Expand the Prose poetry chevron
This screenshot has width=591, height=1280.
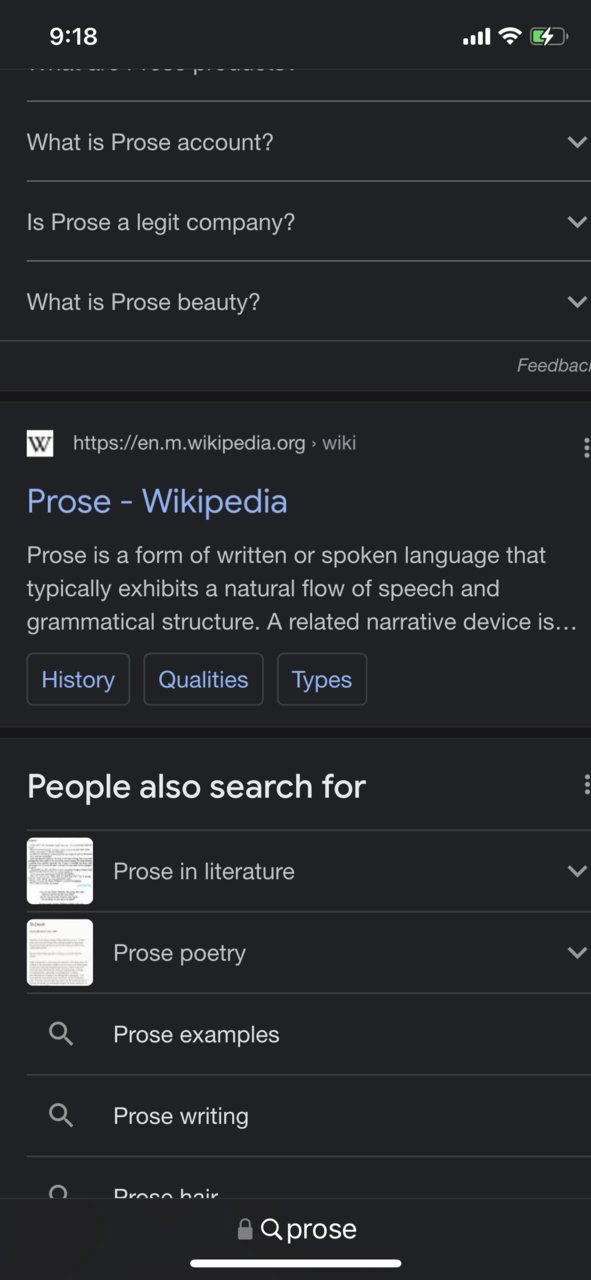coord(577,953)
